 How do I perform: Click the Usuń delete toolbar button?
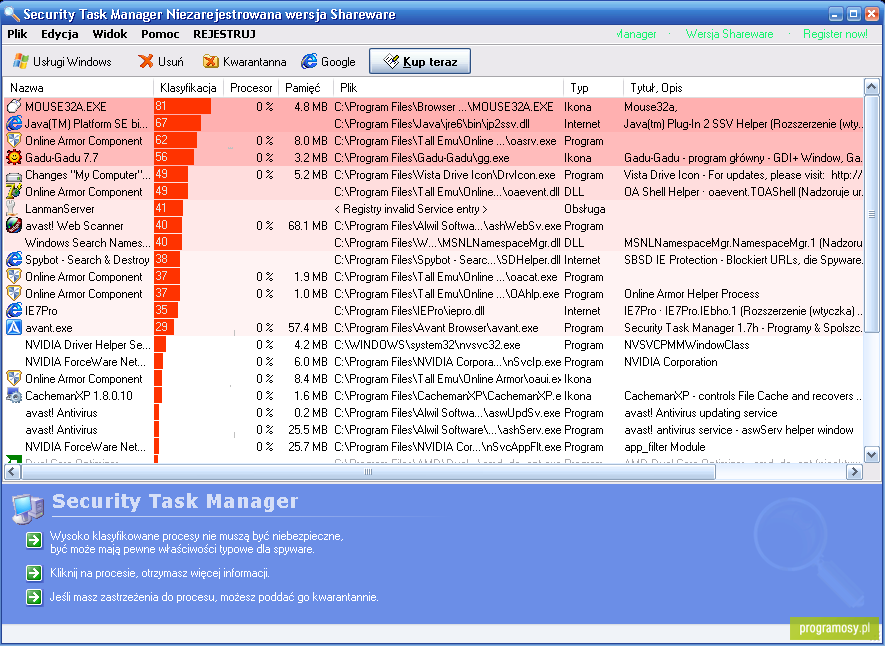161,61
